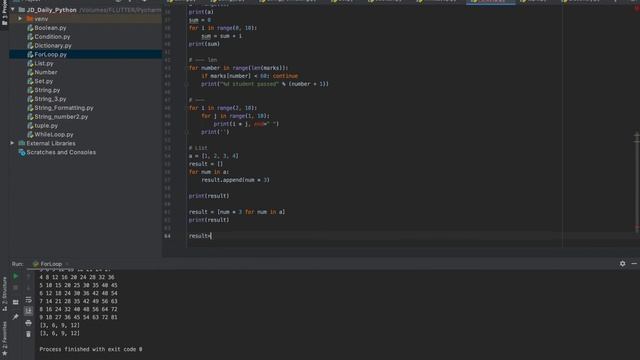This screenshot has width=640, height=360.
Task: Place cursor on line 'result' at line 64
Action: (x=200, y=236)
